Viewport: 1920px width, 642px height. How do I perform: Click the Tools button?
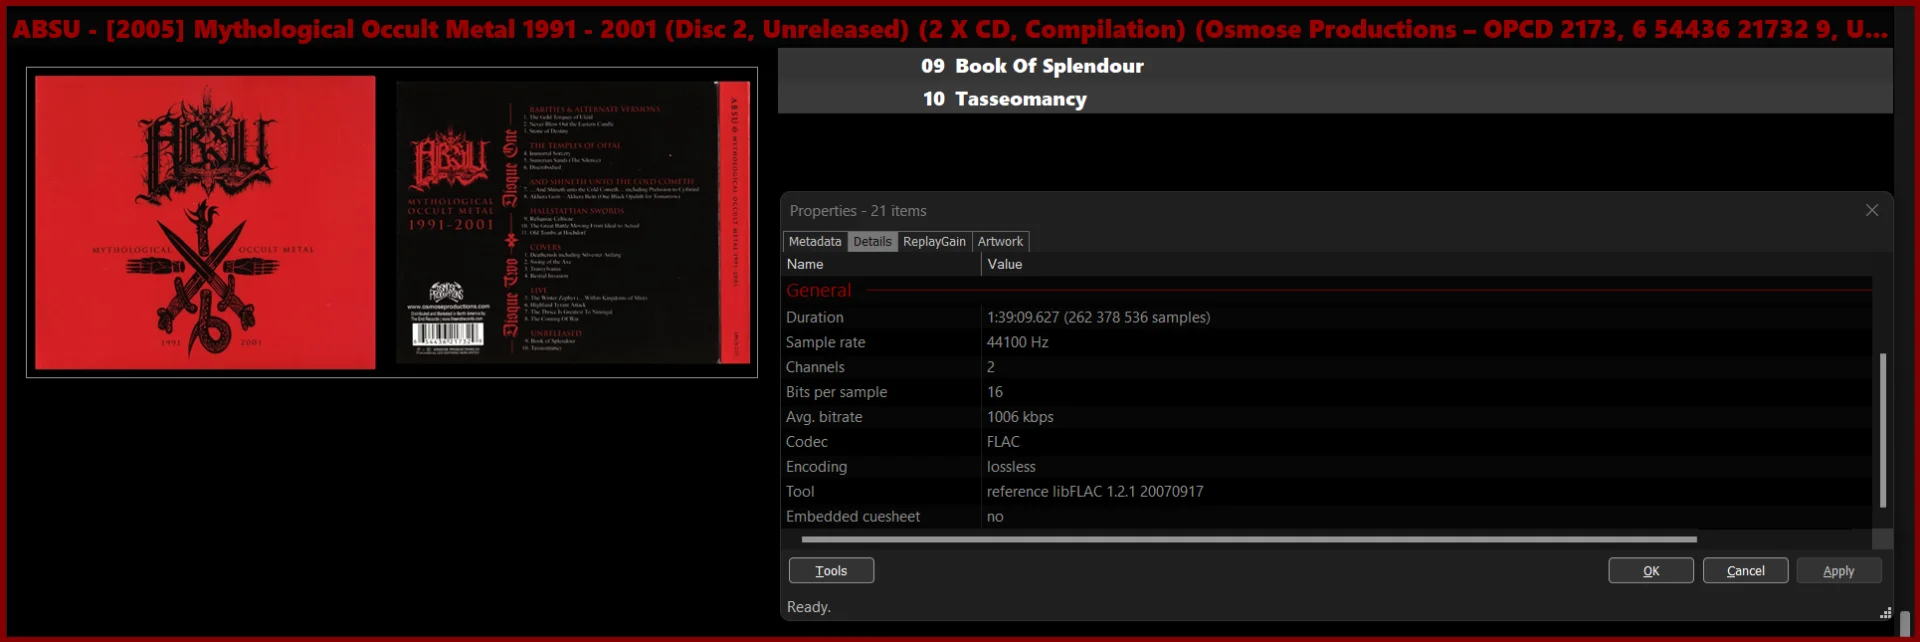[x=831, y=570]
